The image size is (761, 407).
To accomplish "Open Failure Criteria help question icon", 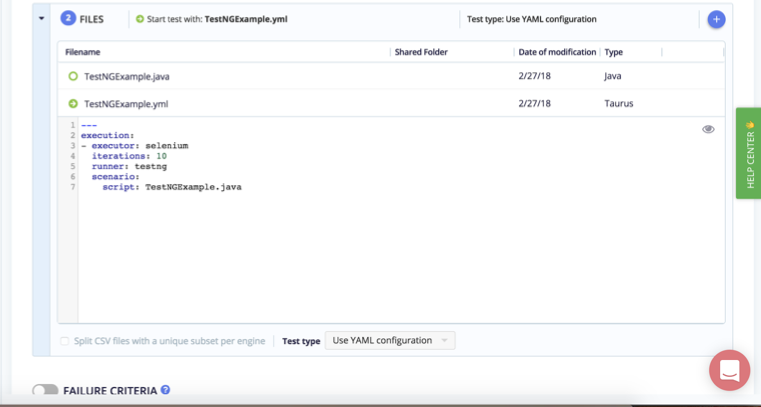I will coord(165,389).
